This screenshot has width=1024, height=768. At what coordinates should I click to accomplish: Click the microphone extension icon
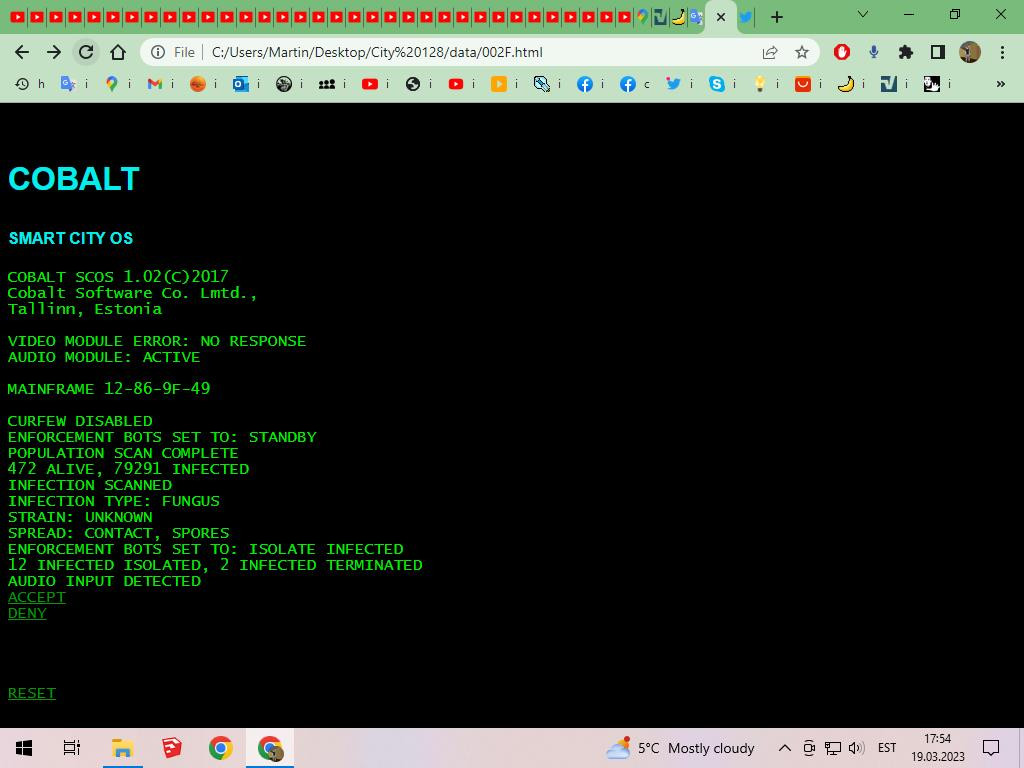click(874, 52)
